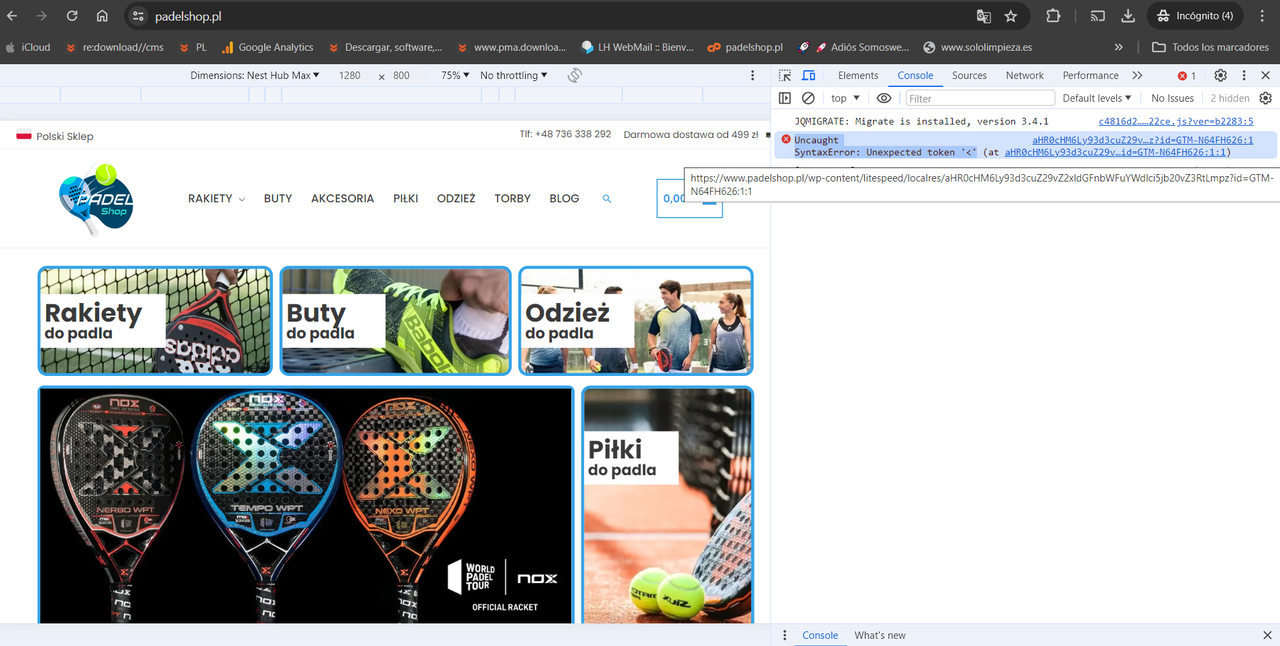Open the downloads icon in Chrome toolbar
Screen dimensions: 1280x646
(1128, 16)
